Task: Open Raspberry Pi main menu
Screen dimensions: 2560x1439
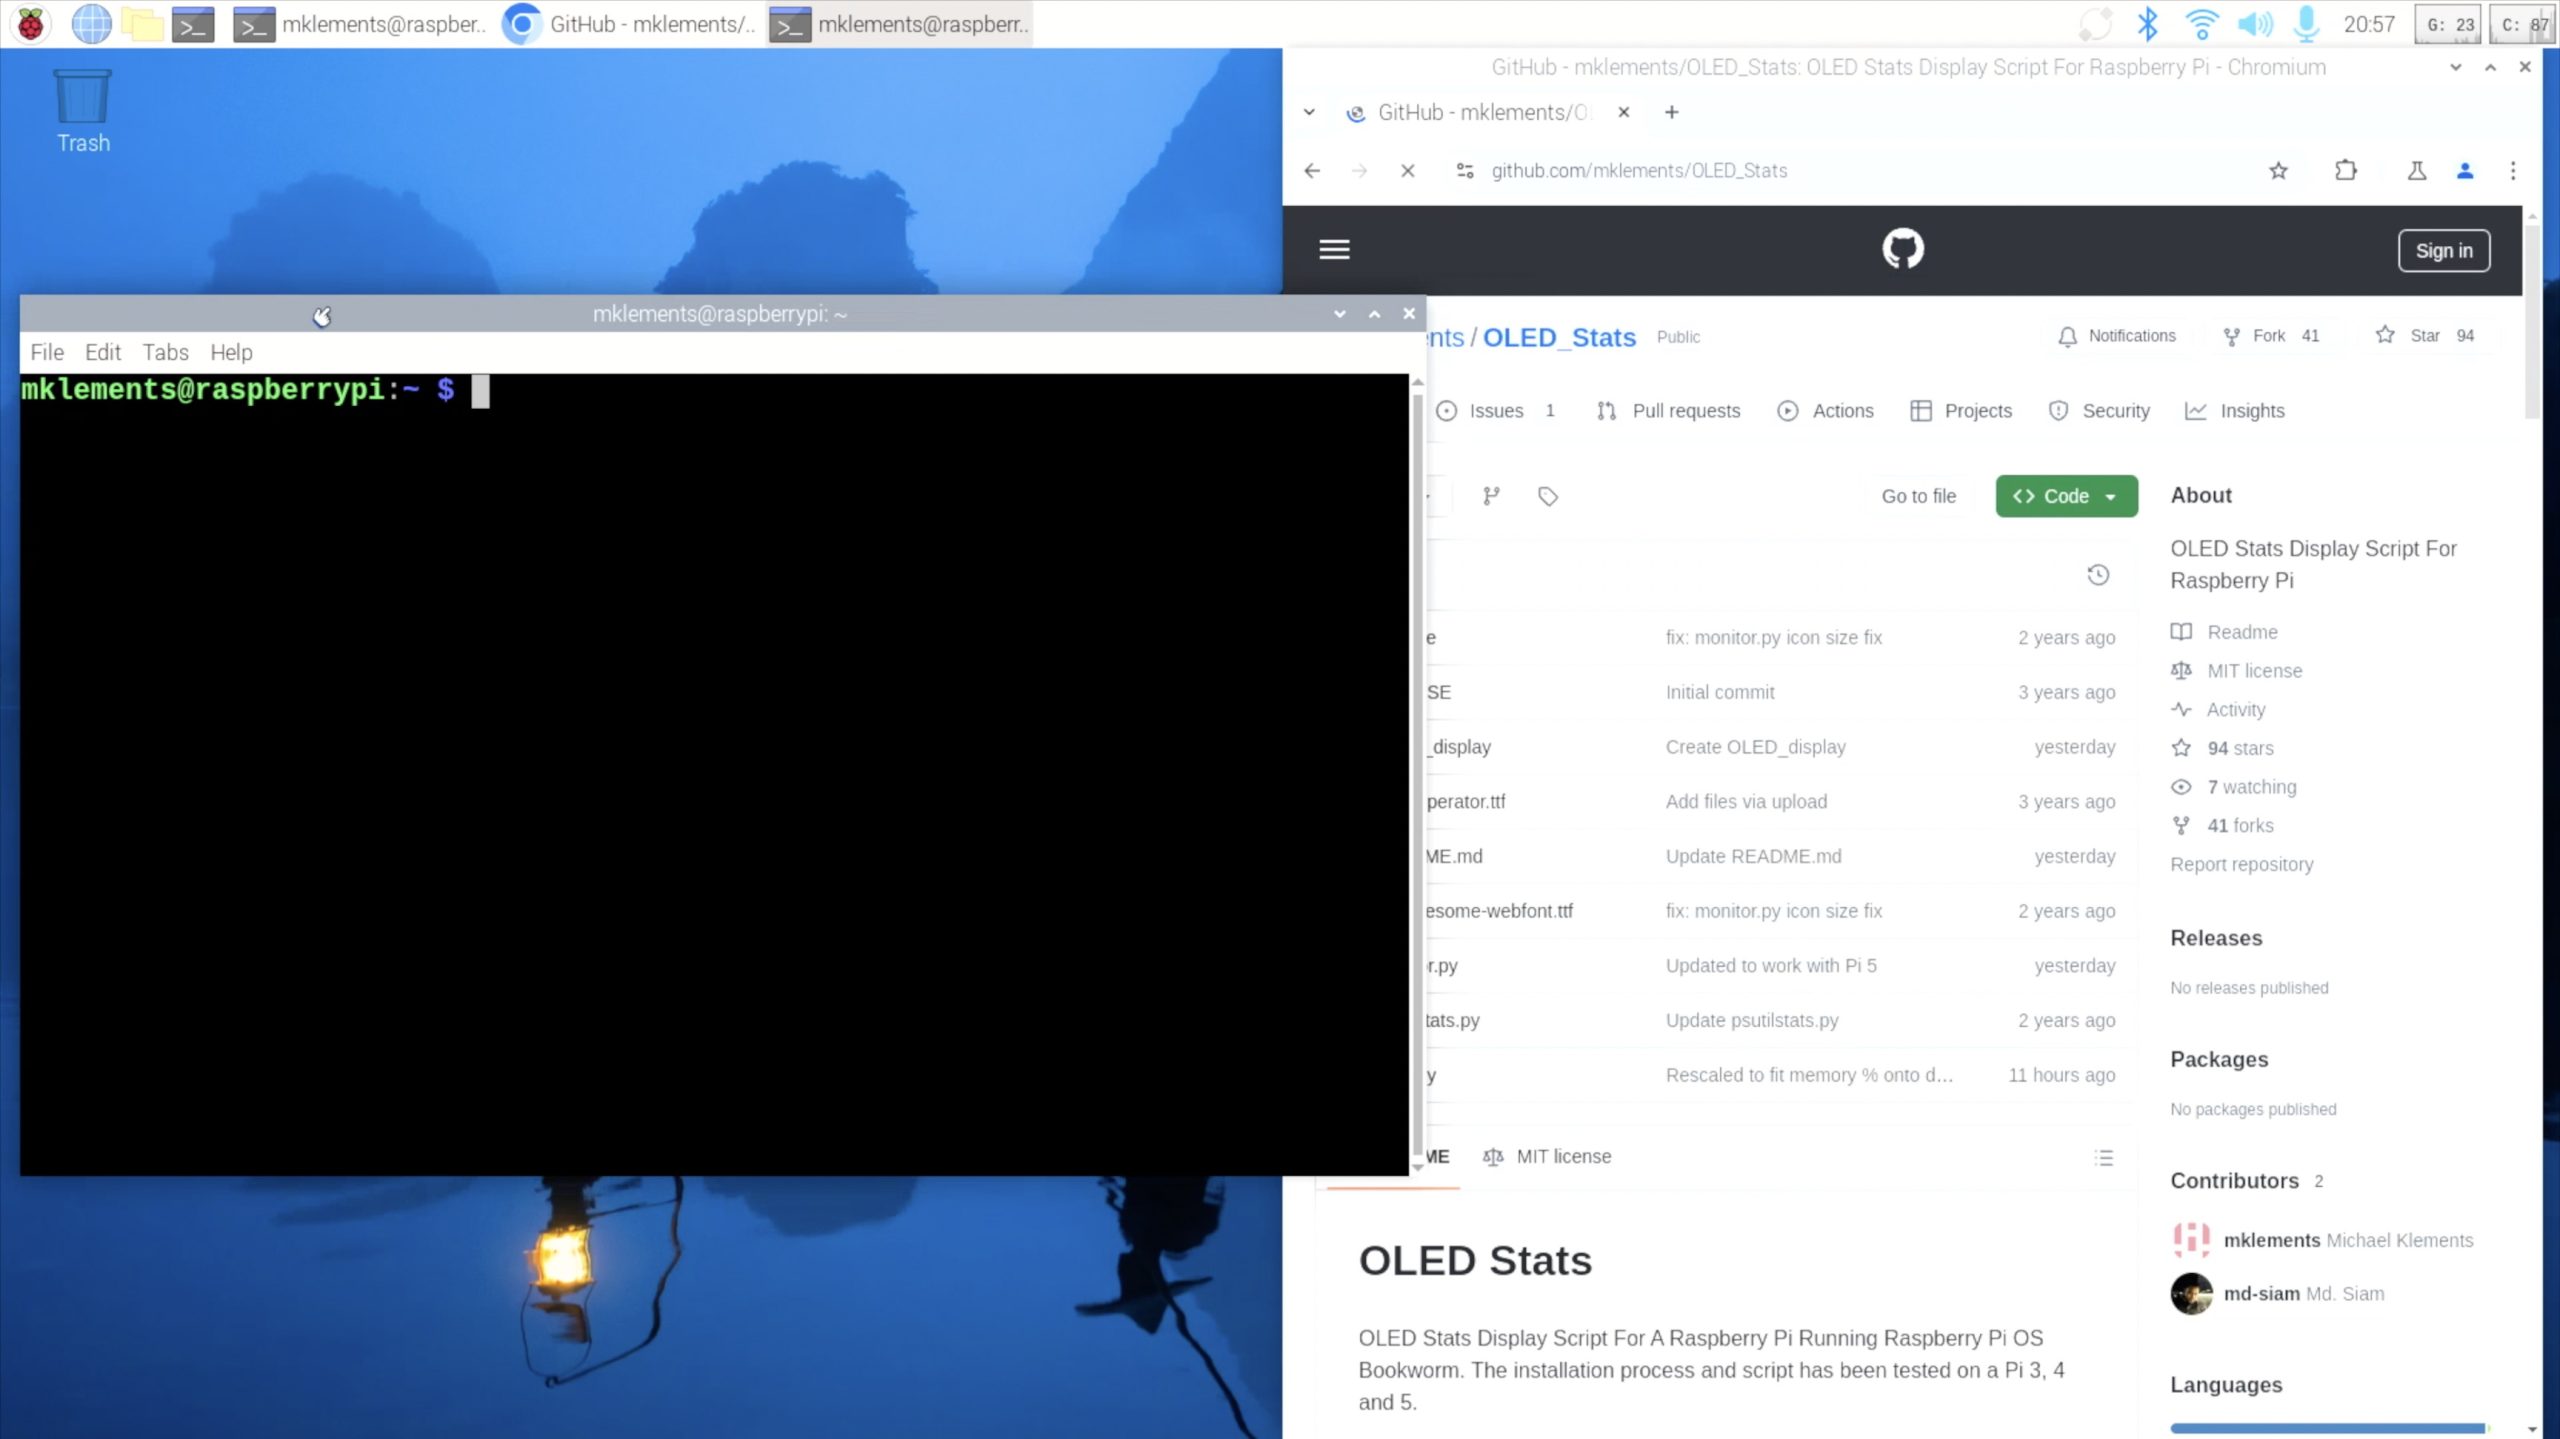Action: (x=31, y=24)
